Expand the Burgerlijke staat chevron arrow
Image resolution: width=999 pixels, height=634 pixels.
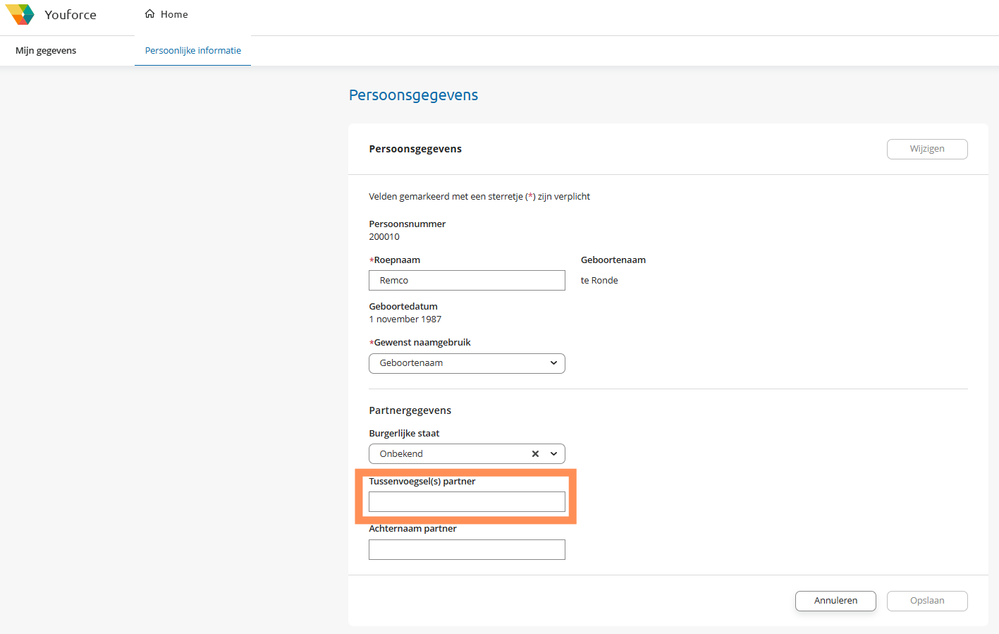(554, 454)
